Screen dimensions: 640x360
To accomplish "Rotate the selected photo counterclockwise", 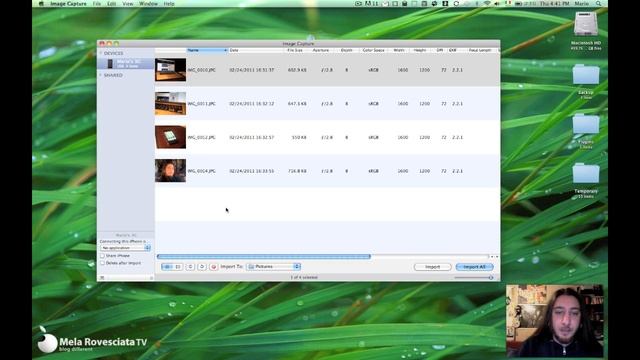I will (x=190, y=267).
